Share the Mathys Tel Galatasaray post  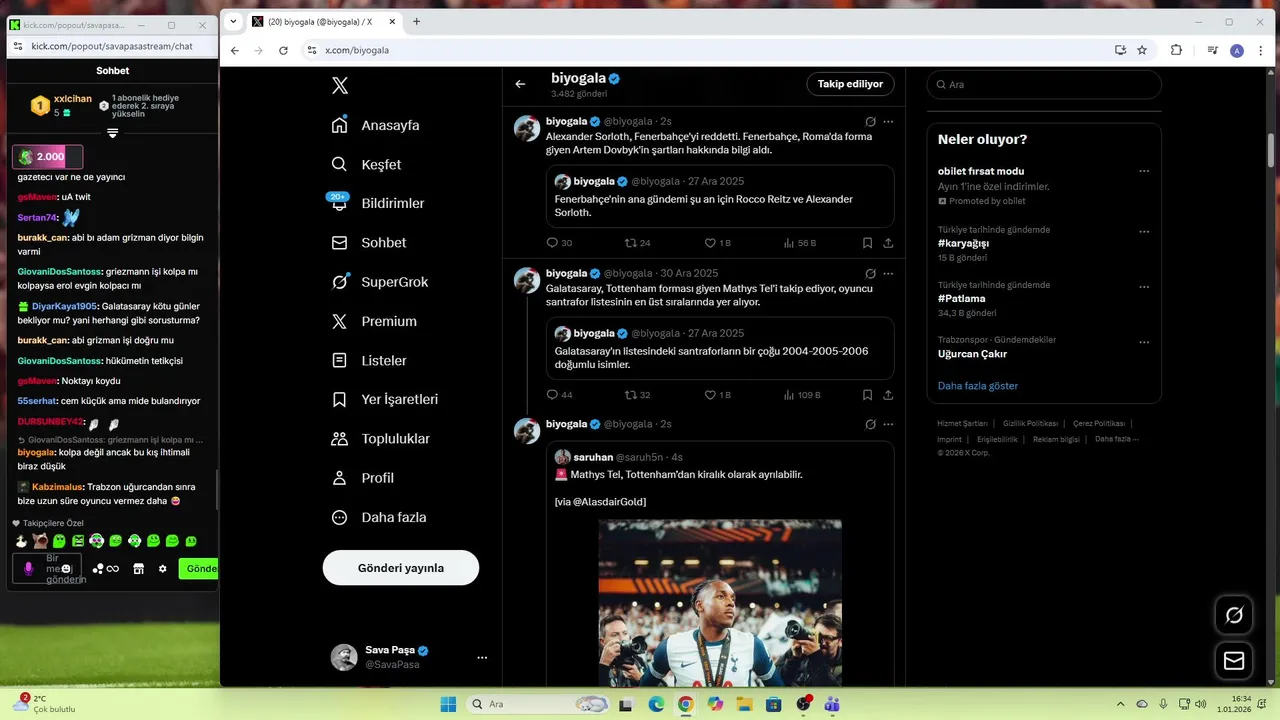[x=888, y=395]
